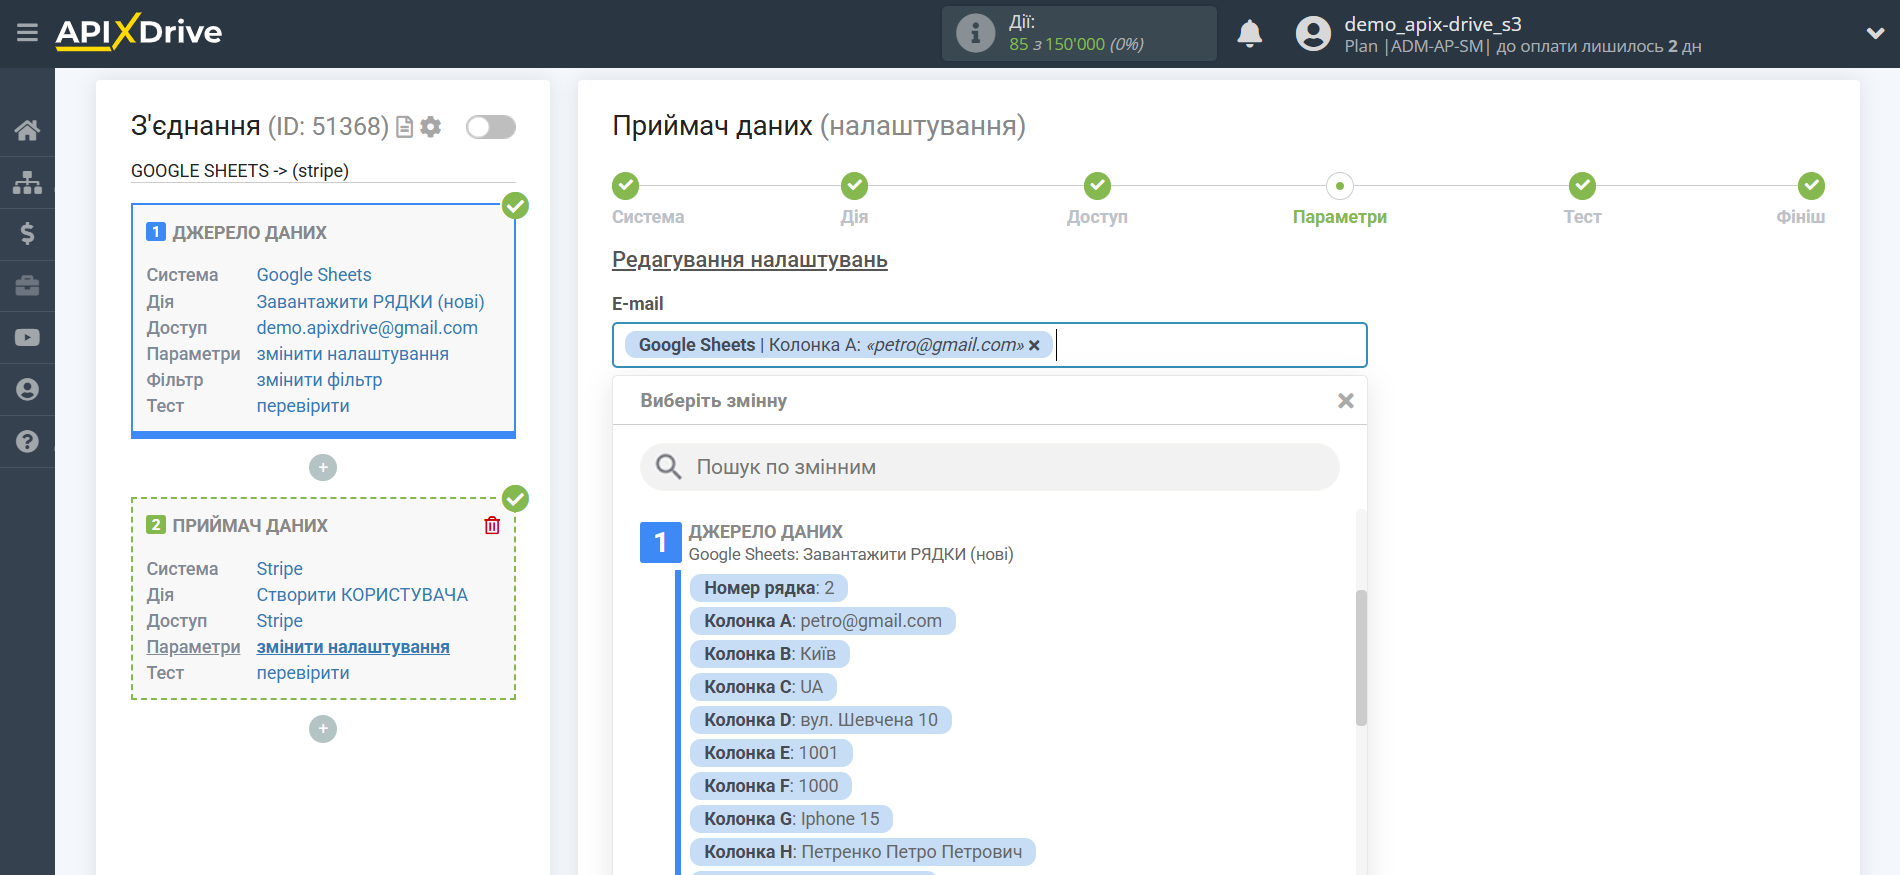
Task: Click the 'demo_apix-drive_s3' account name
Action: (x=1432, y=24)
